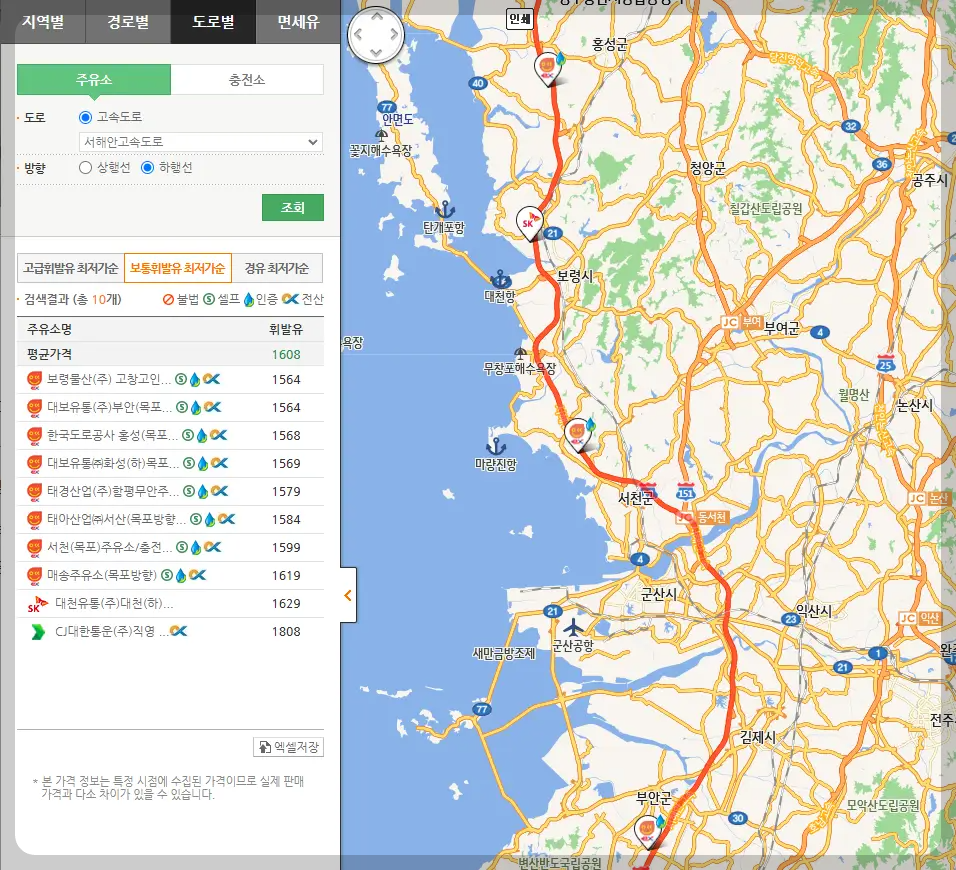Click the 마량진항 anchor icon on map
This screenshot has width=956, height=870.
click(496, 446)
